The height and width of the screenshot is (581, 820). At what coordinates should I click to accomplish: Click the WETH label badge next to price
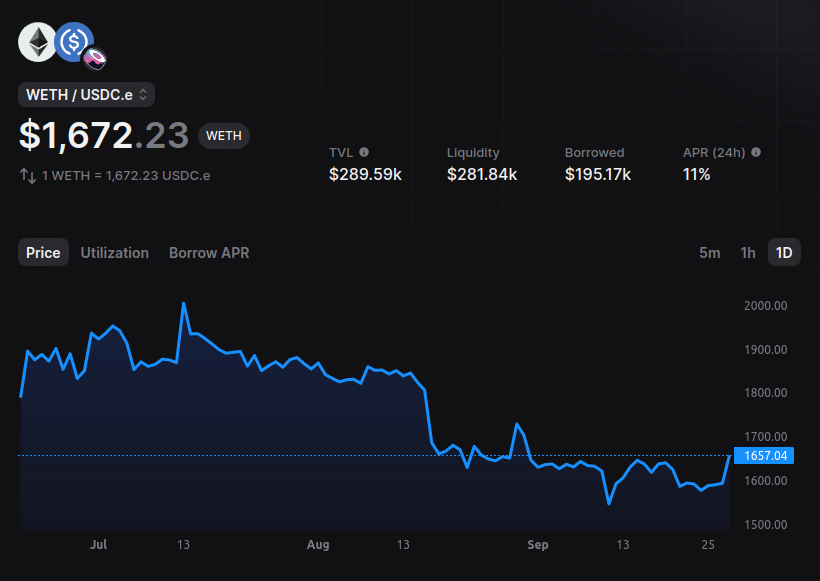tap(223, 135)
